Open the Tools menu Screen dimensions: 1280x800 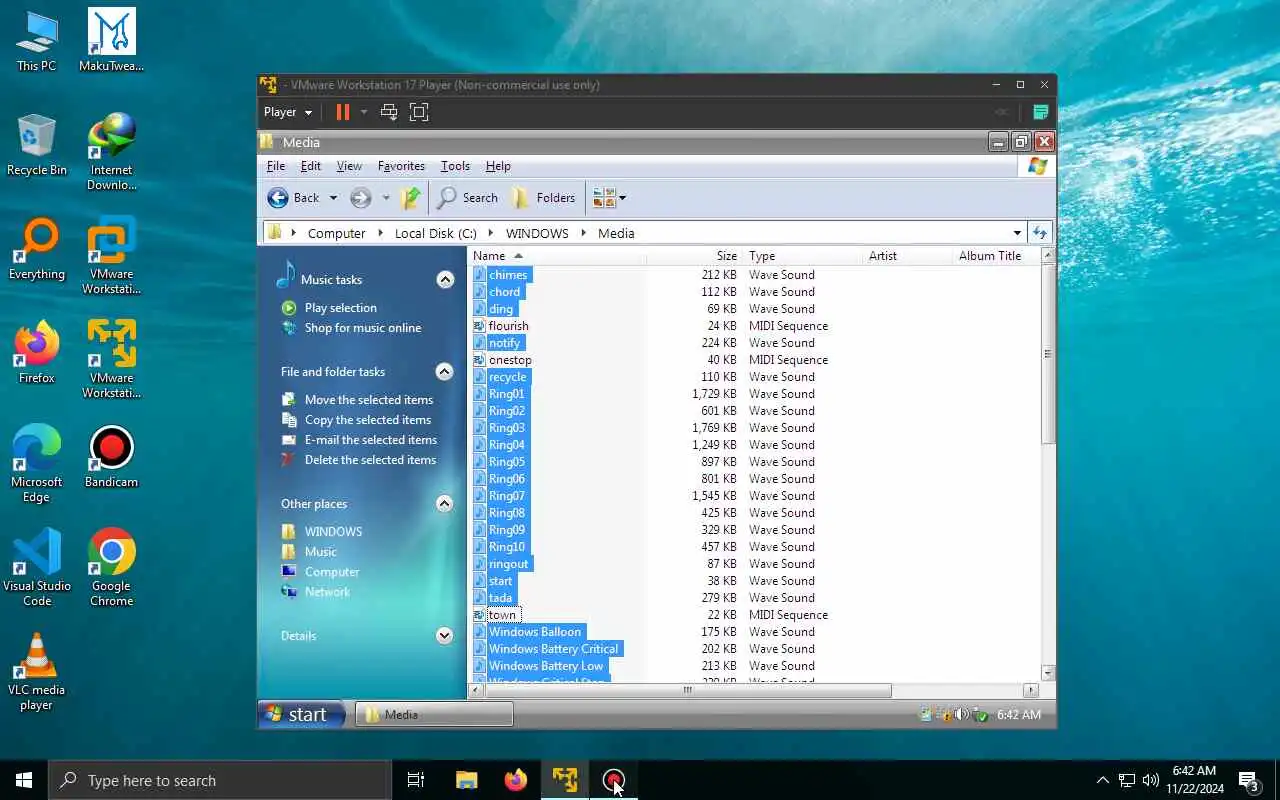coord(455,166)
